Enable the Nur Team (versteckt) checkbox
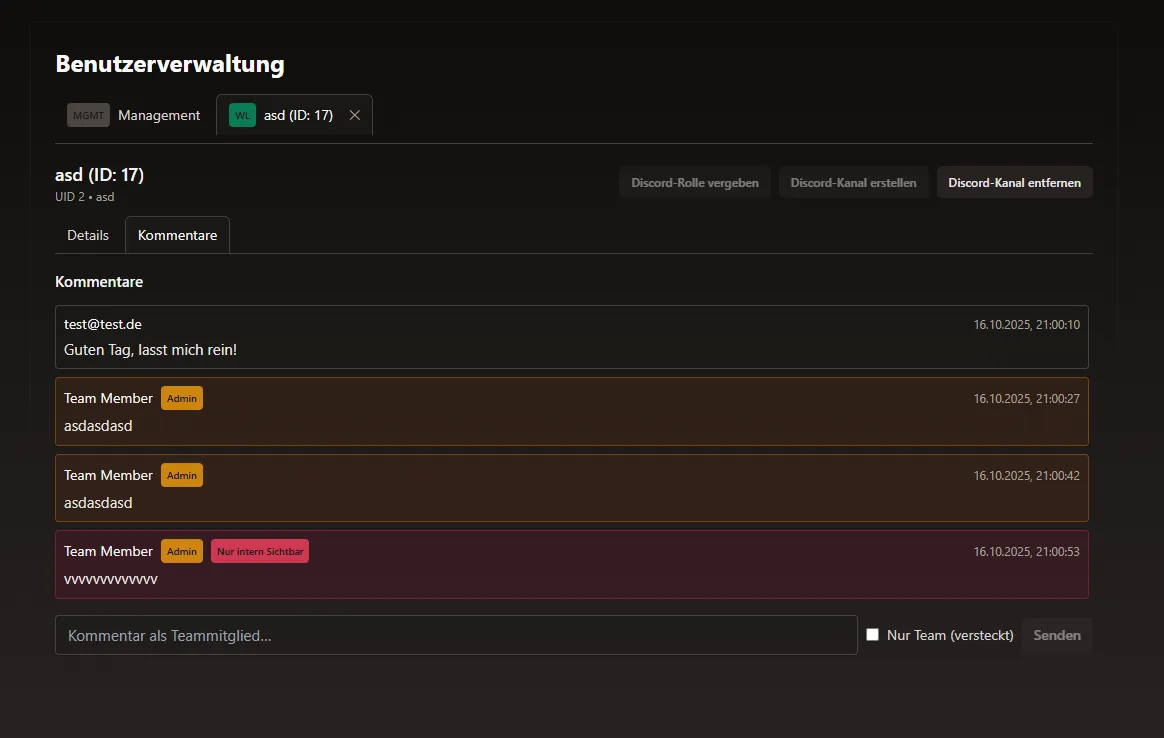 coord(872,635)
